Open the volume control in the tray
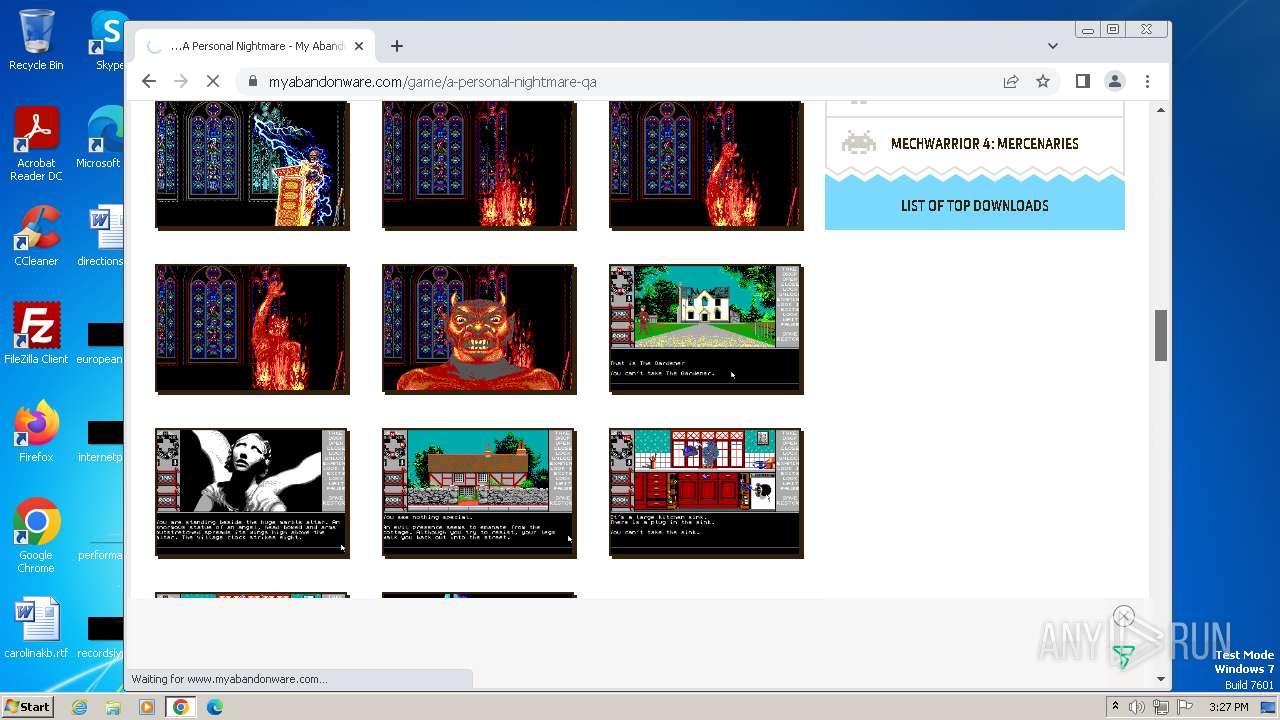This screenshot has height=720, width=1280. point(1137,707)
